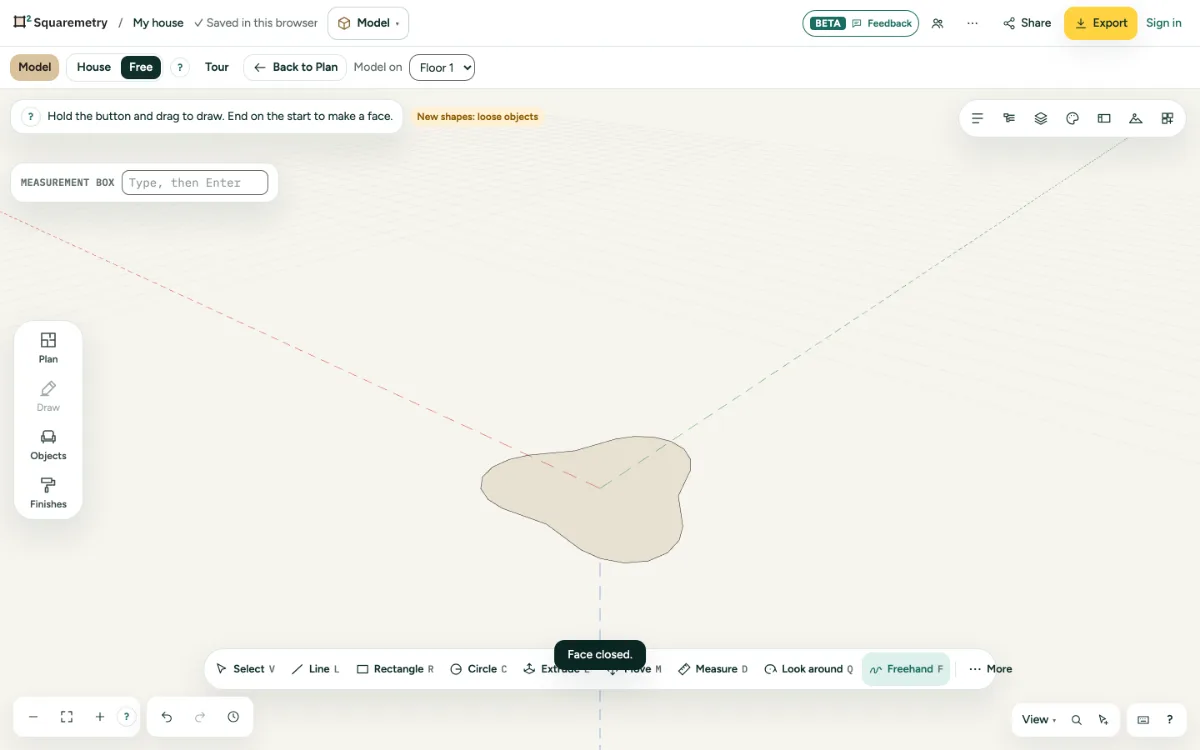Open the version history clock icon
This screenshot has height=750, width=1200.
(x=233, y=717)
